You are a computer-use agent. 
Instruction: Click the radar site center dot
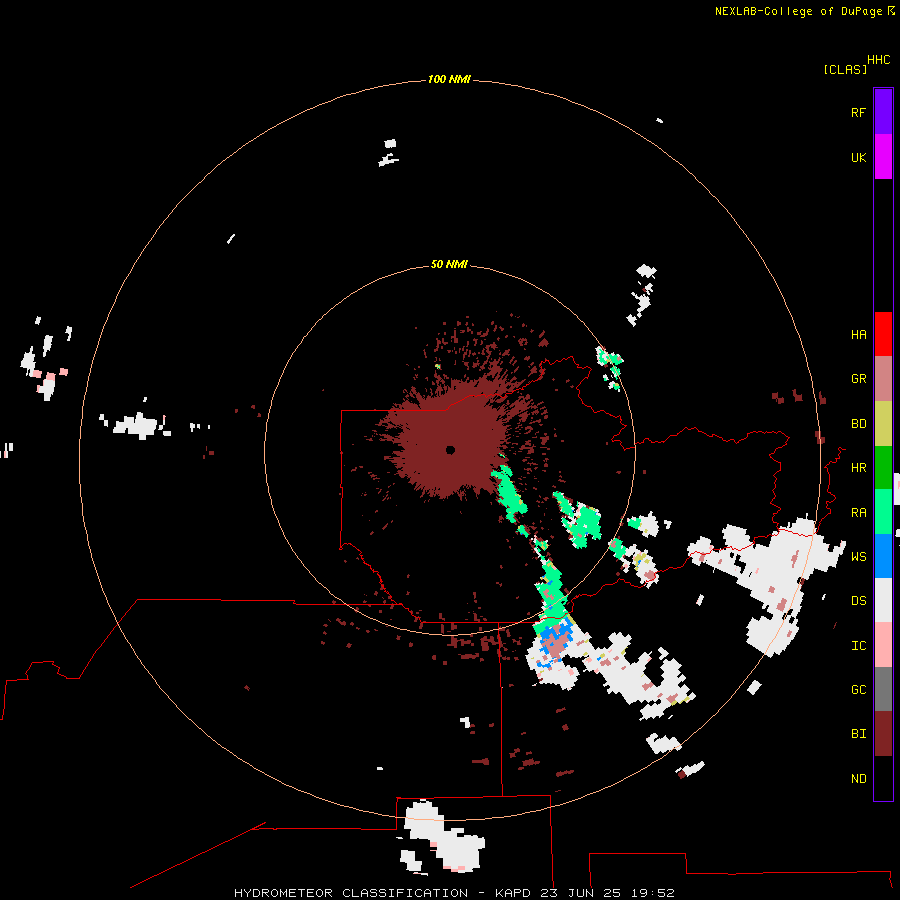click(x=450, y=450)
